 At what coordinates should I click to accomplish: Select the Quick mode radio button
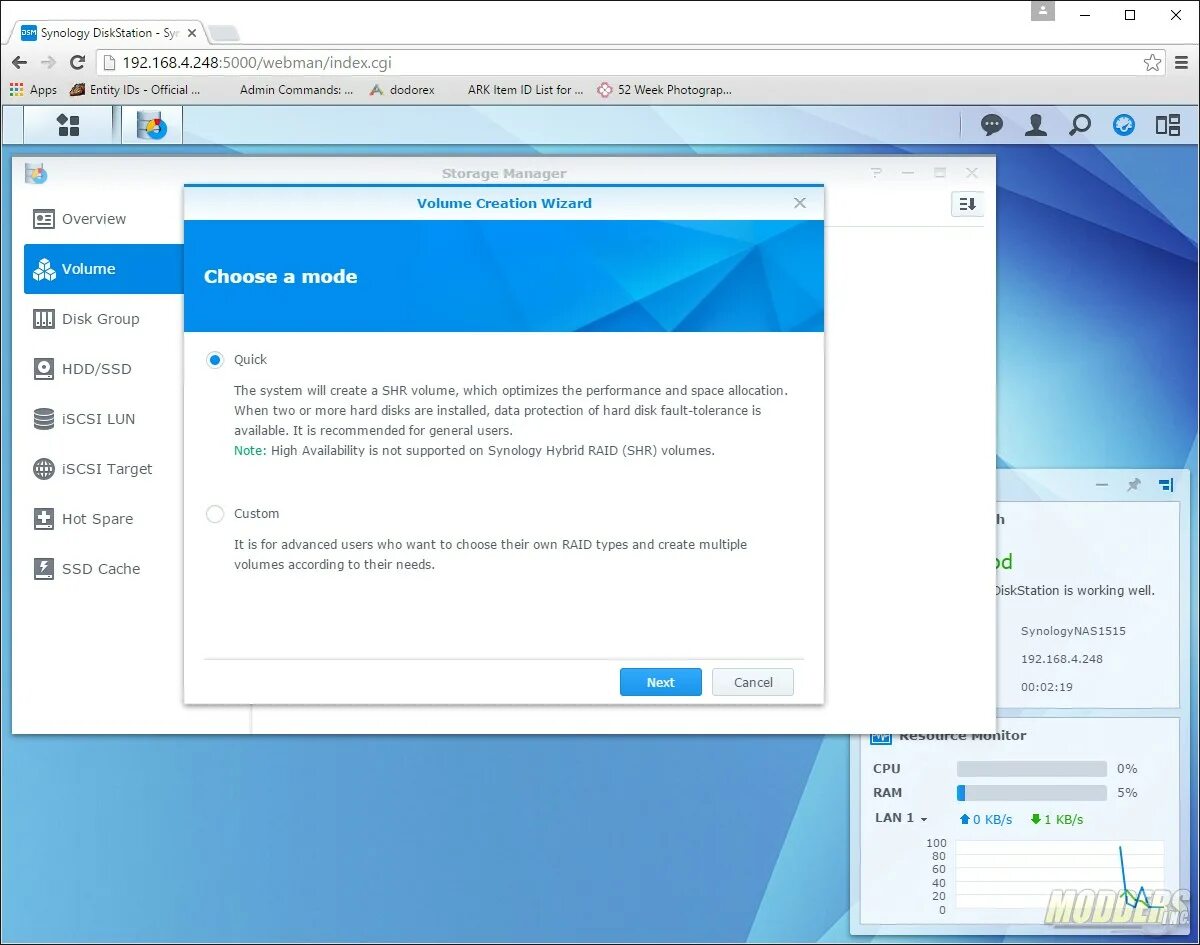click(215, 360)
